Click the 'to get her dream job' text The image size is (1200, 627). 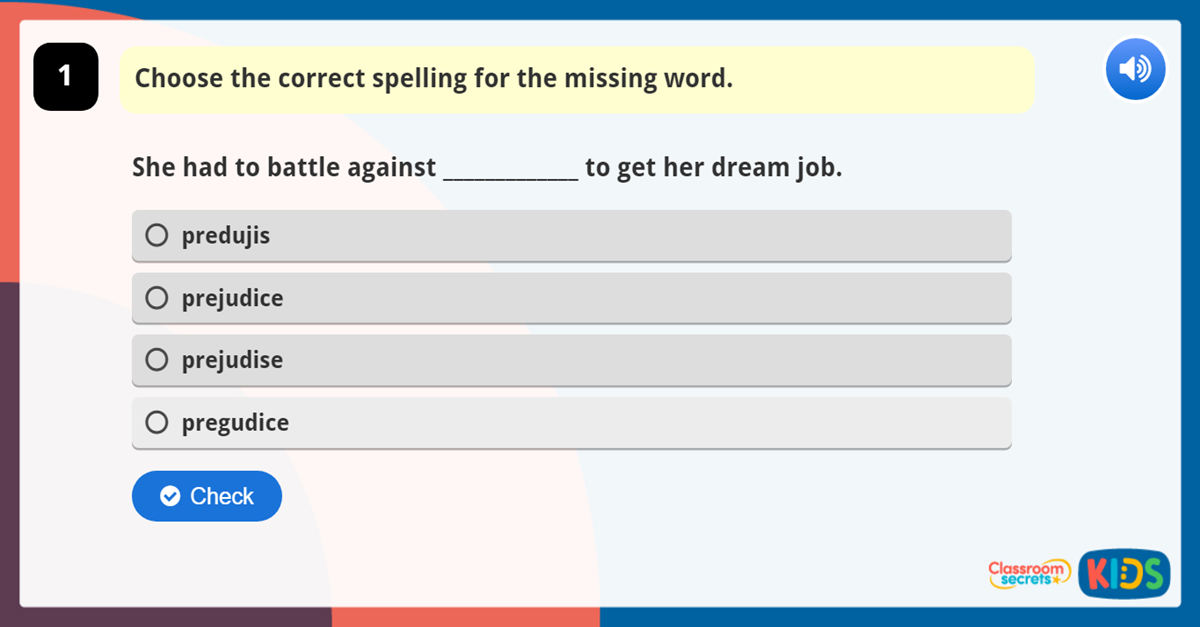(x=713, y=168)
